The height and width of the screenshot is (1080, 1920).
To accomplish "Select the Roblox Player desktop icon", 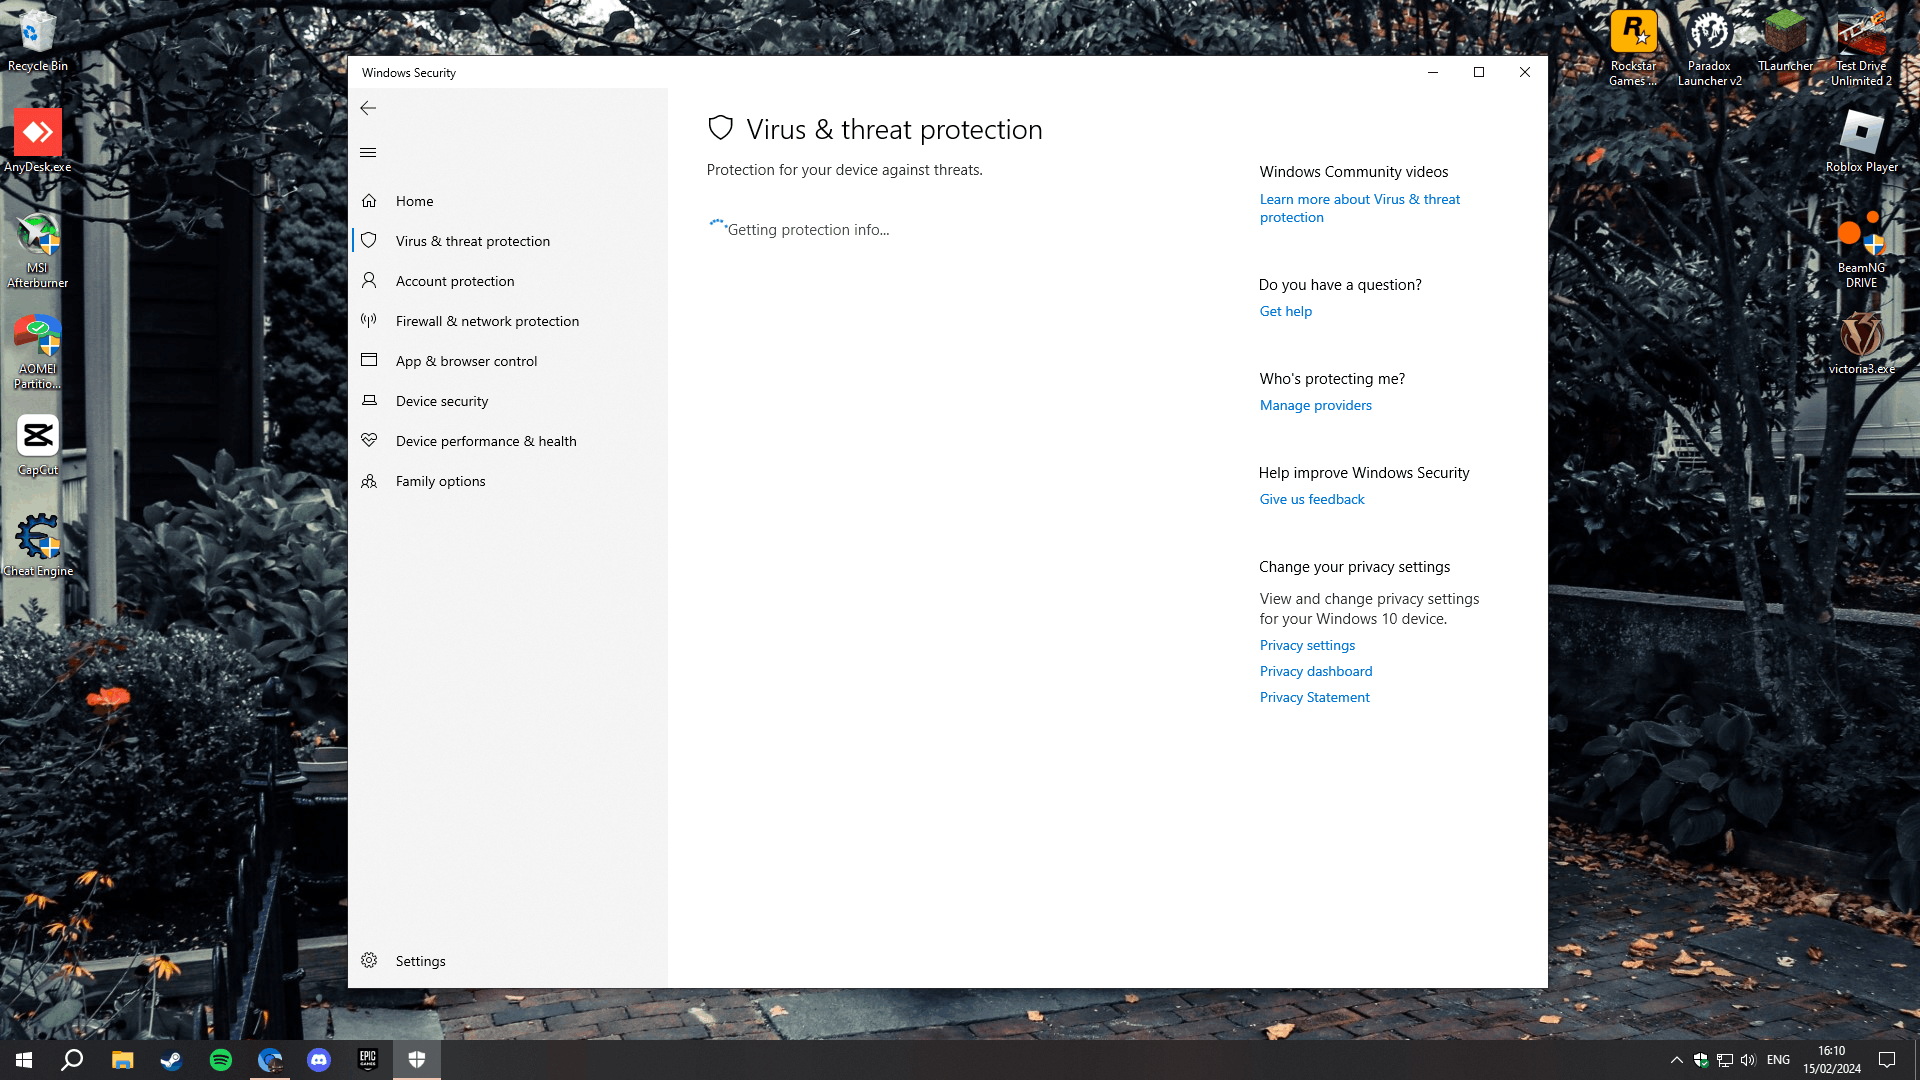I will pyautogui.click(x=1861, y=140).
